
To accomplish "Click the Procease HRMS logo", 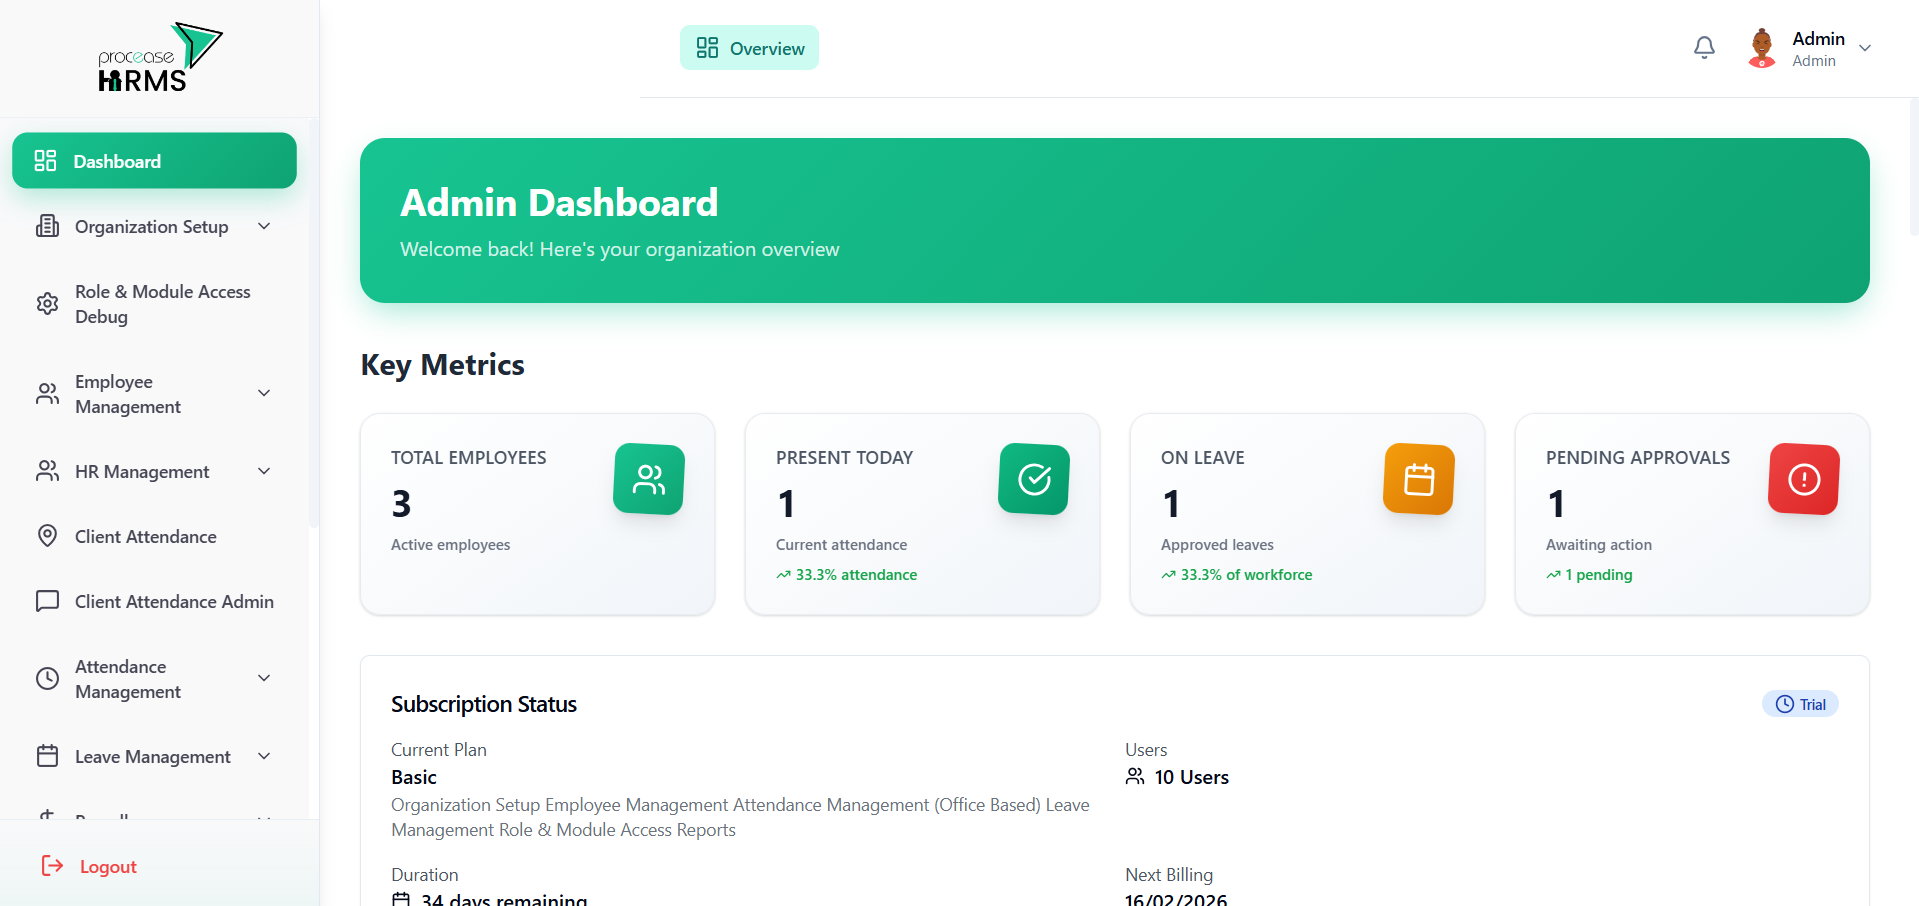I will point(160,57).
